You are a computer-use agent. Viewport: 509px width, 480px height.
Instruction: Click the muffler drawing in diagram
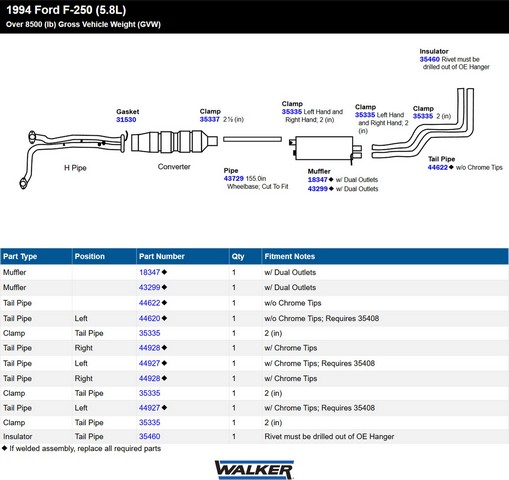coord(325,148)
